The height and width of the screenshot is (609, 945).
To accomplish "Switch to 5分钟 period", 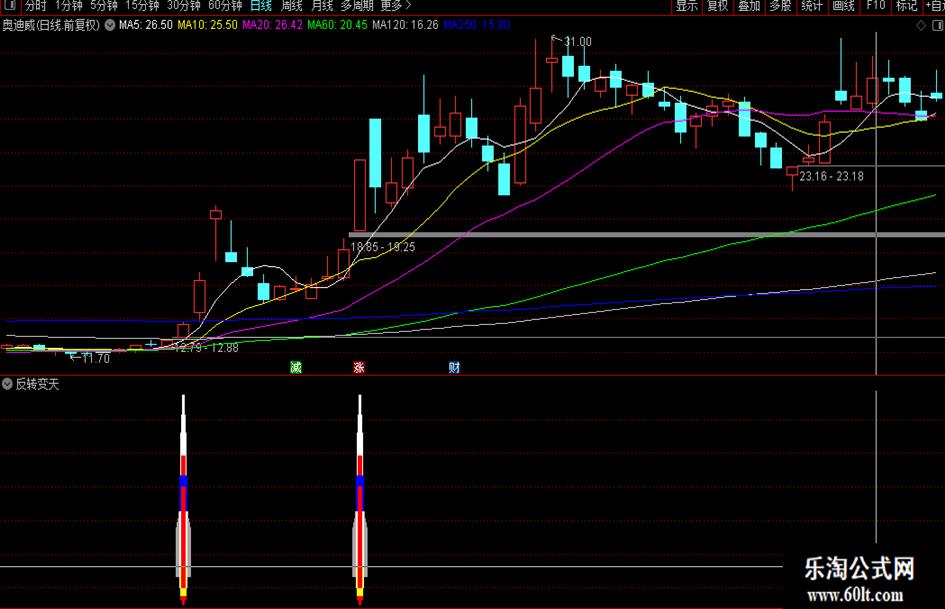I will pyautogui.click(x=104, y=5).
